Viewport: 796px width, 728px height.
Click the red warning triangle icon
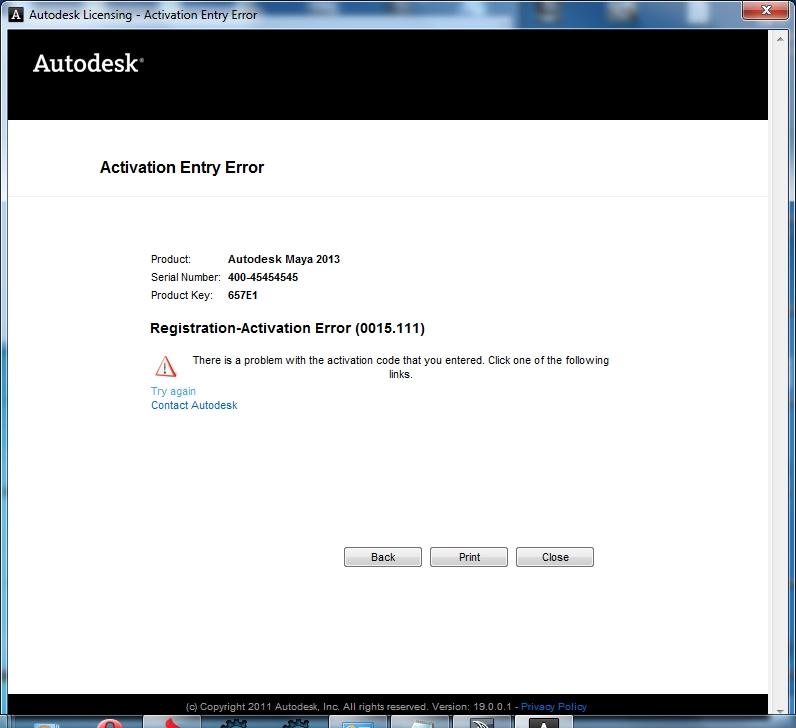coord(165,367)
